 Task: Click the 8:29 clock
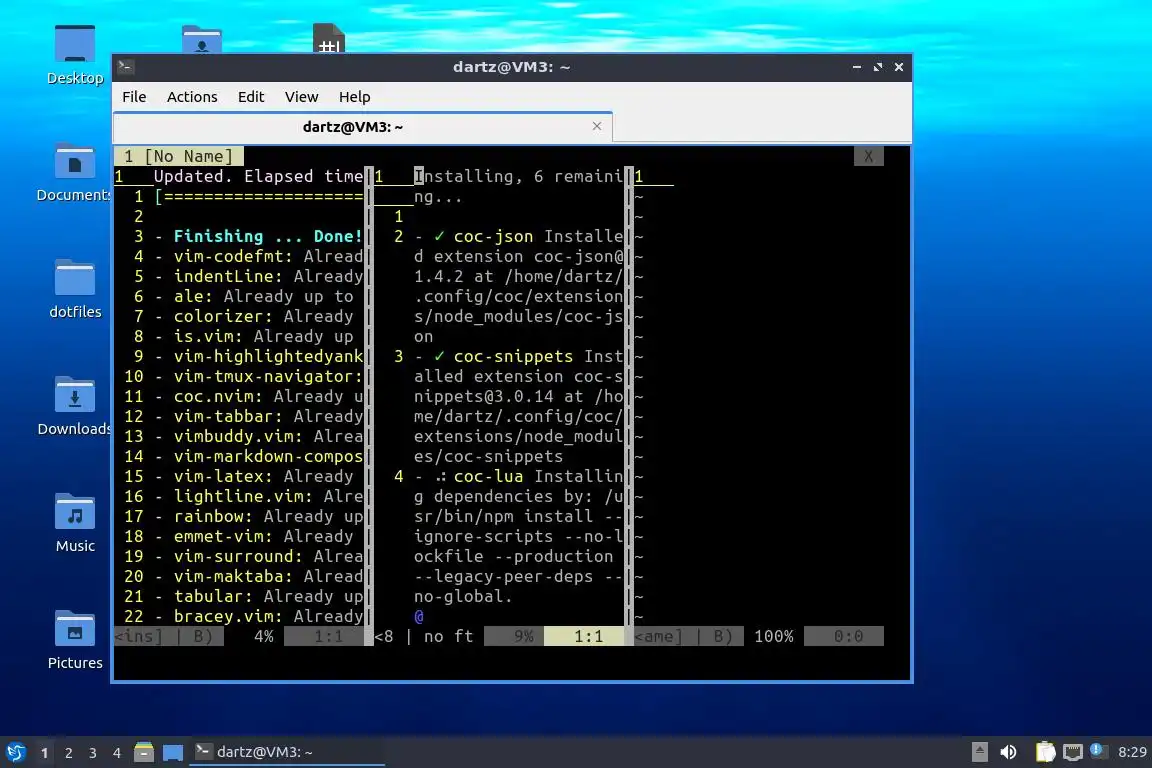[1131, 752]
